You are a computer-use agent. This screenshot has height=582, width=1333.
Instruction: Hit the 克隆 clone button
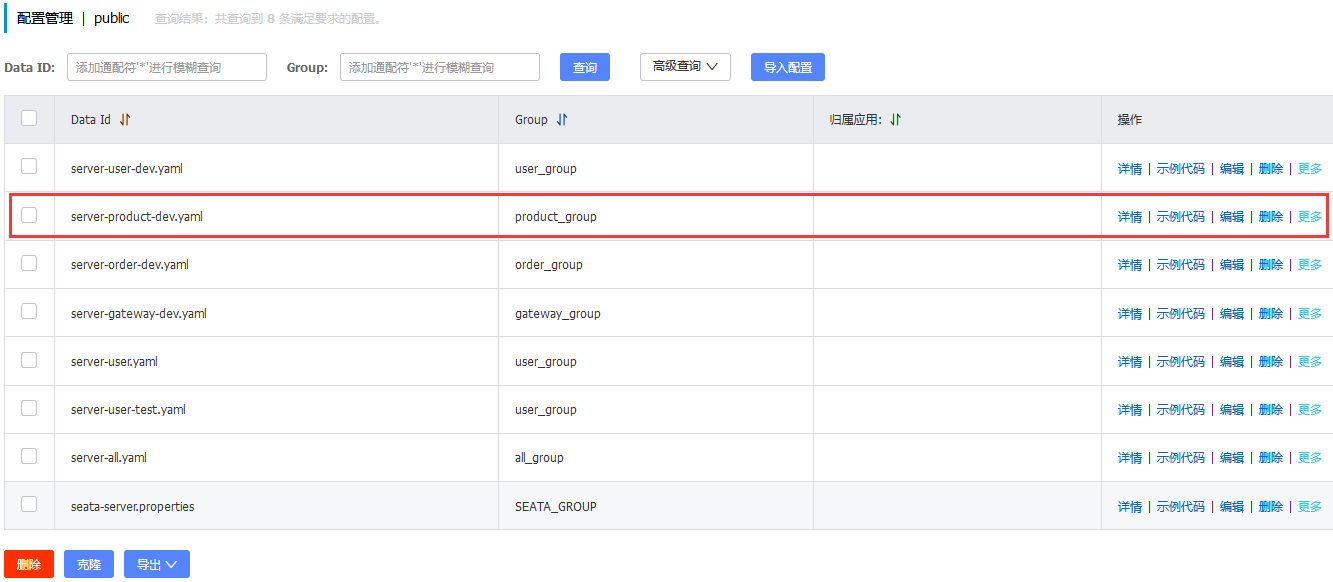pos(89,565)
